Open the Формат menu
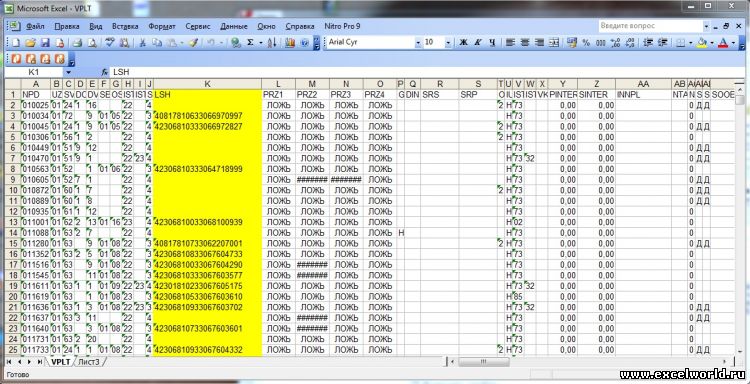This screenshot has height=384, width=750. [x=162, y=26]
